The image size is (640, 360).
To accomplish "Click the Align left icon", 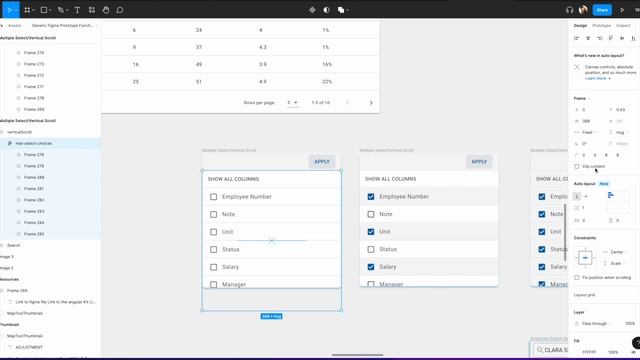I will 577,38.
